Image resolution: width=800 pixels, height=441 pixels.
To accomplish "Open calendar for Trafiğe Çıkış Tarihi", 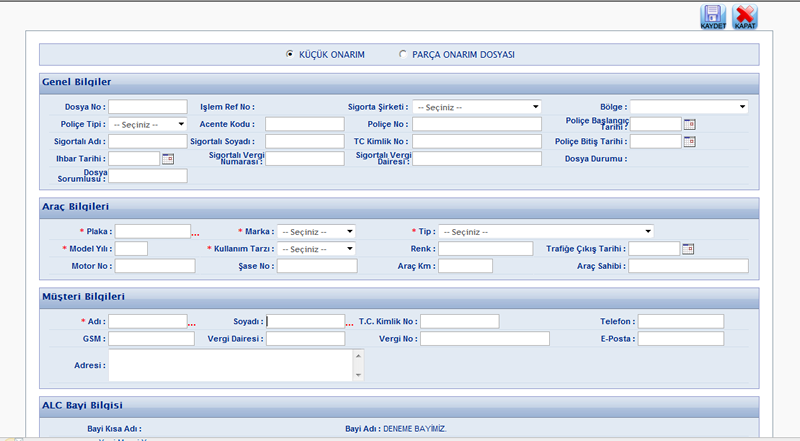I will [x=688, y=248].
